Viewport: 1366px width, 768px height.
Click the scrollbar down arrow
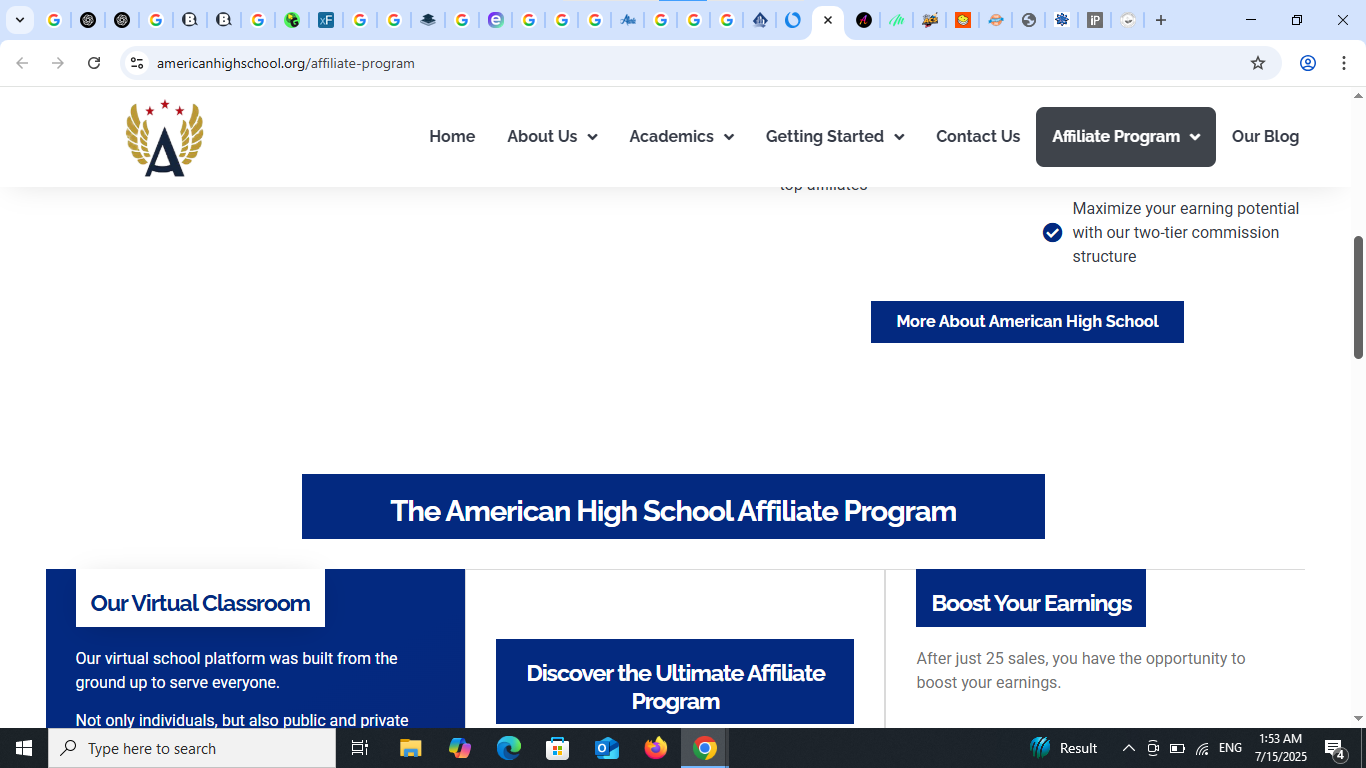(1358, 718)
